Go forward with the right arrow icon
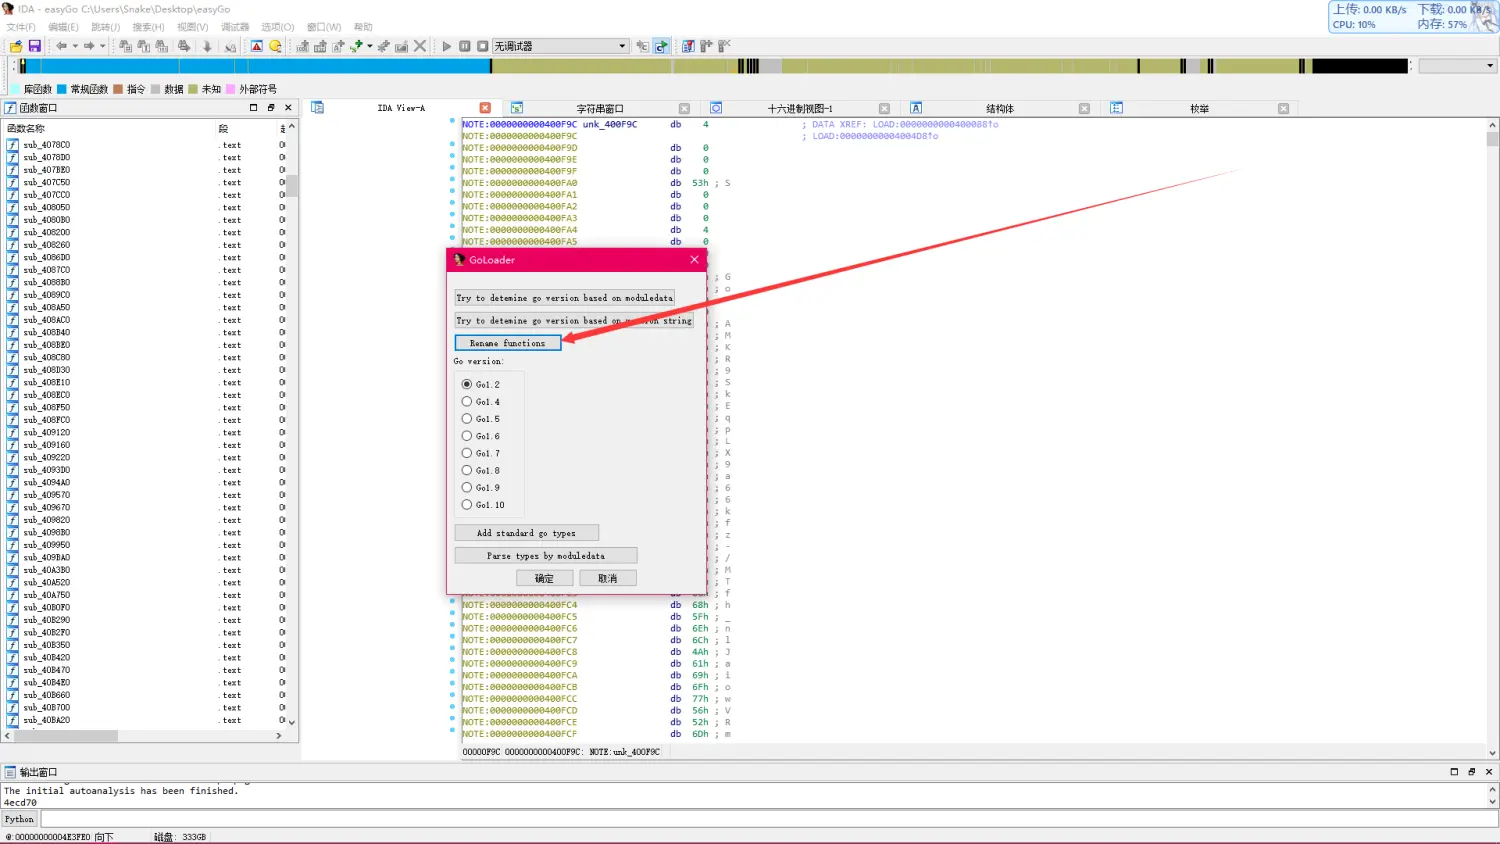1500x844 pixels. 89,46
